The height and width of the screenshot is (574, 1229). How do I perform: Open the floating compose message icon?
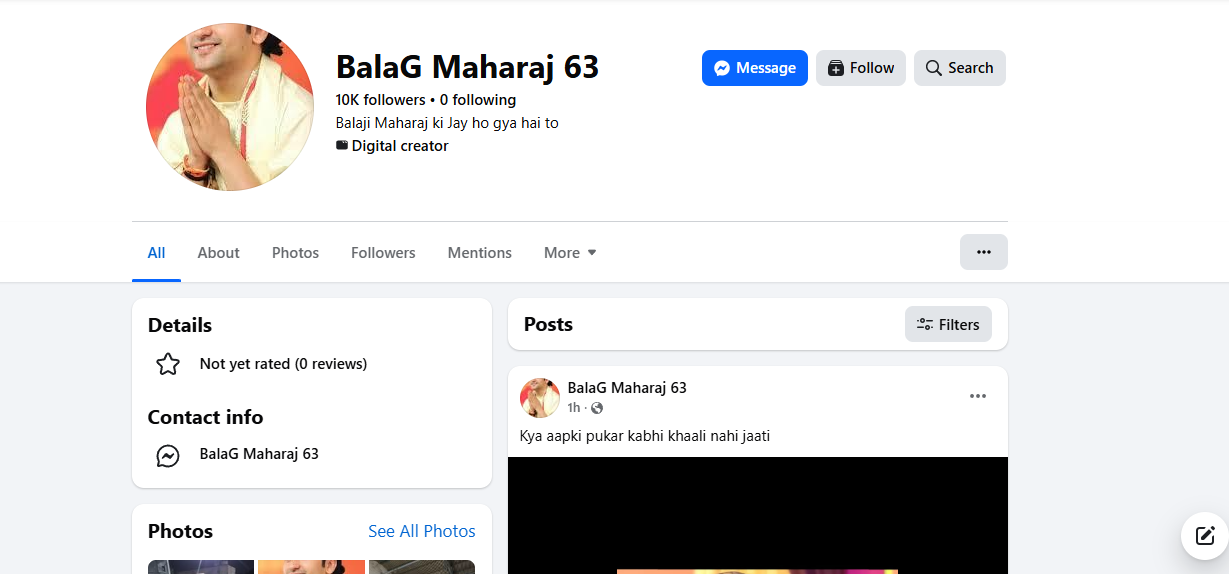point(1204,535)
